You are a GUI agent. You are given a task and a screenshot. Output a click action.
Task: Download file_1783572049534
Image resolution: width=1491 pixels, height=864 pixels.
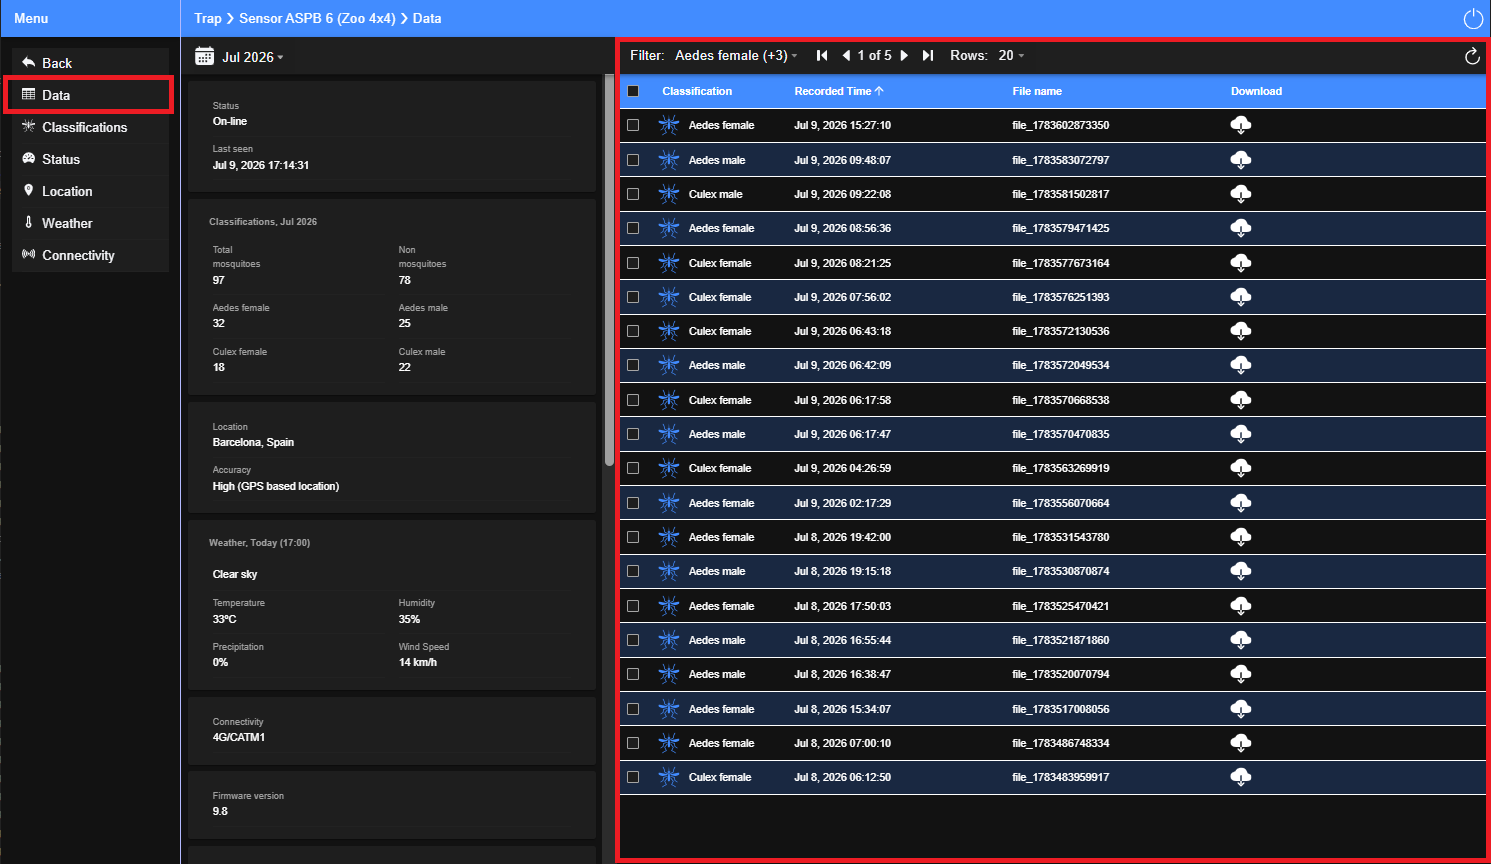(x=1241, y=365)
